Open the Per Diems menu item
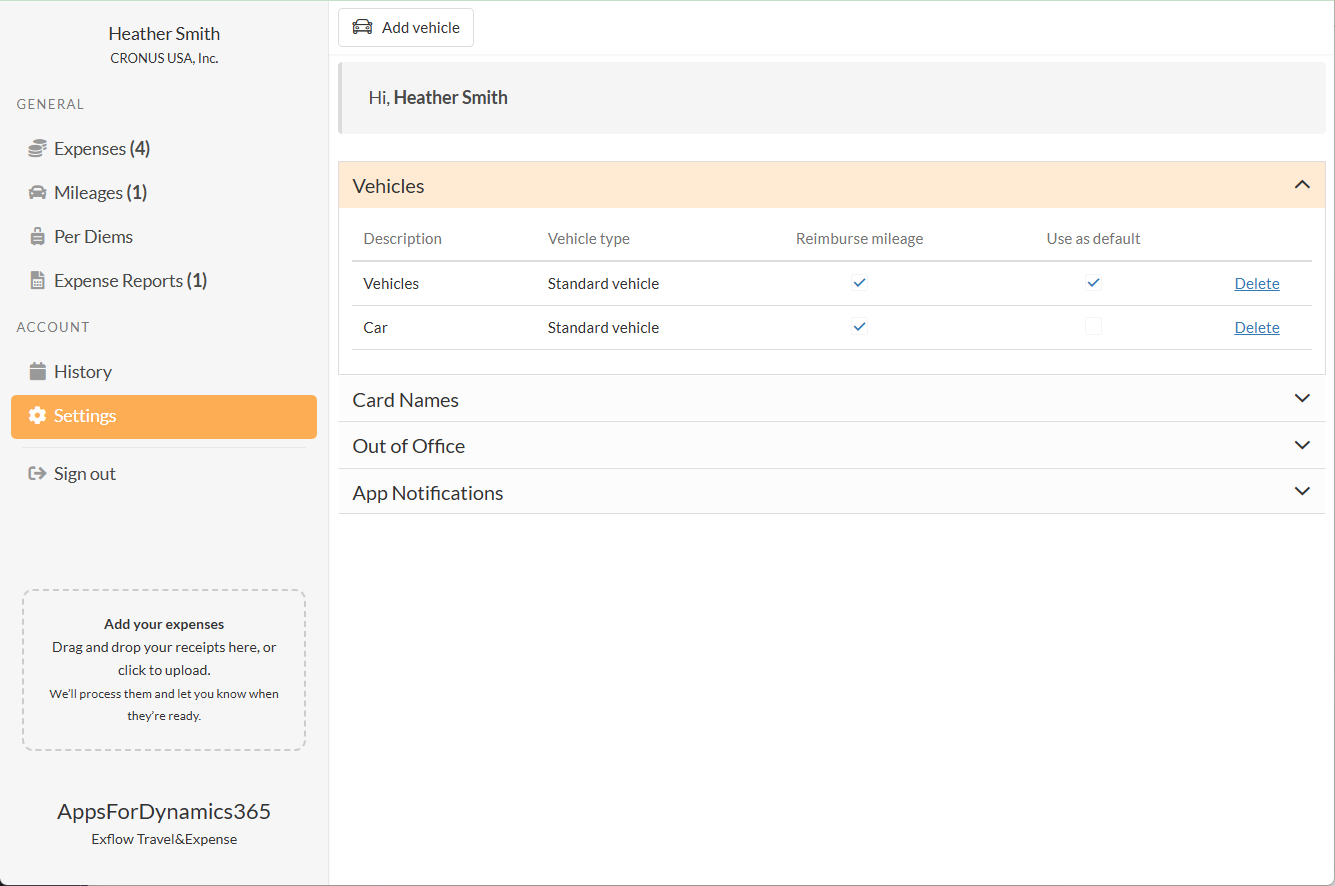This screenshot has width=1335, height=886. point(93,237)
